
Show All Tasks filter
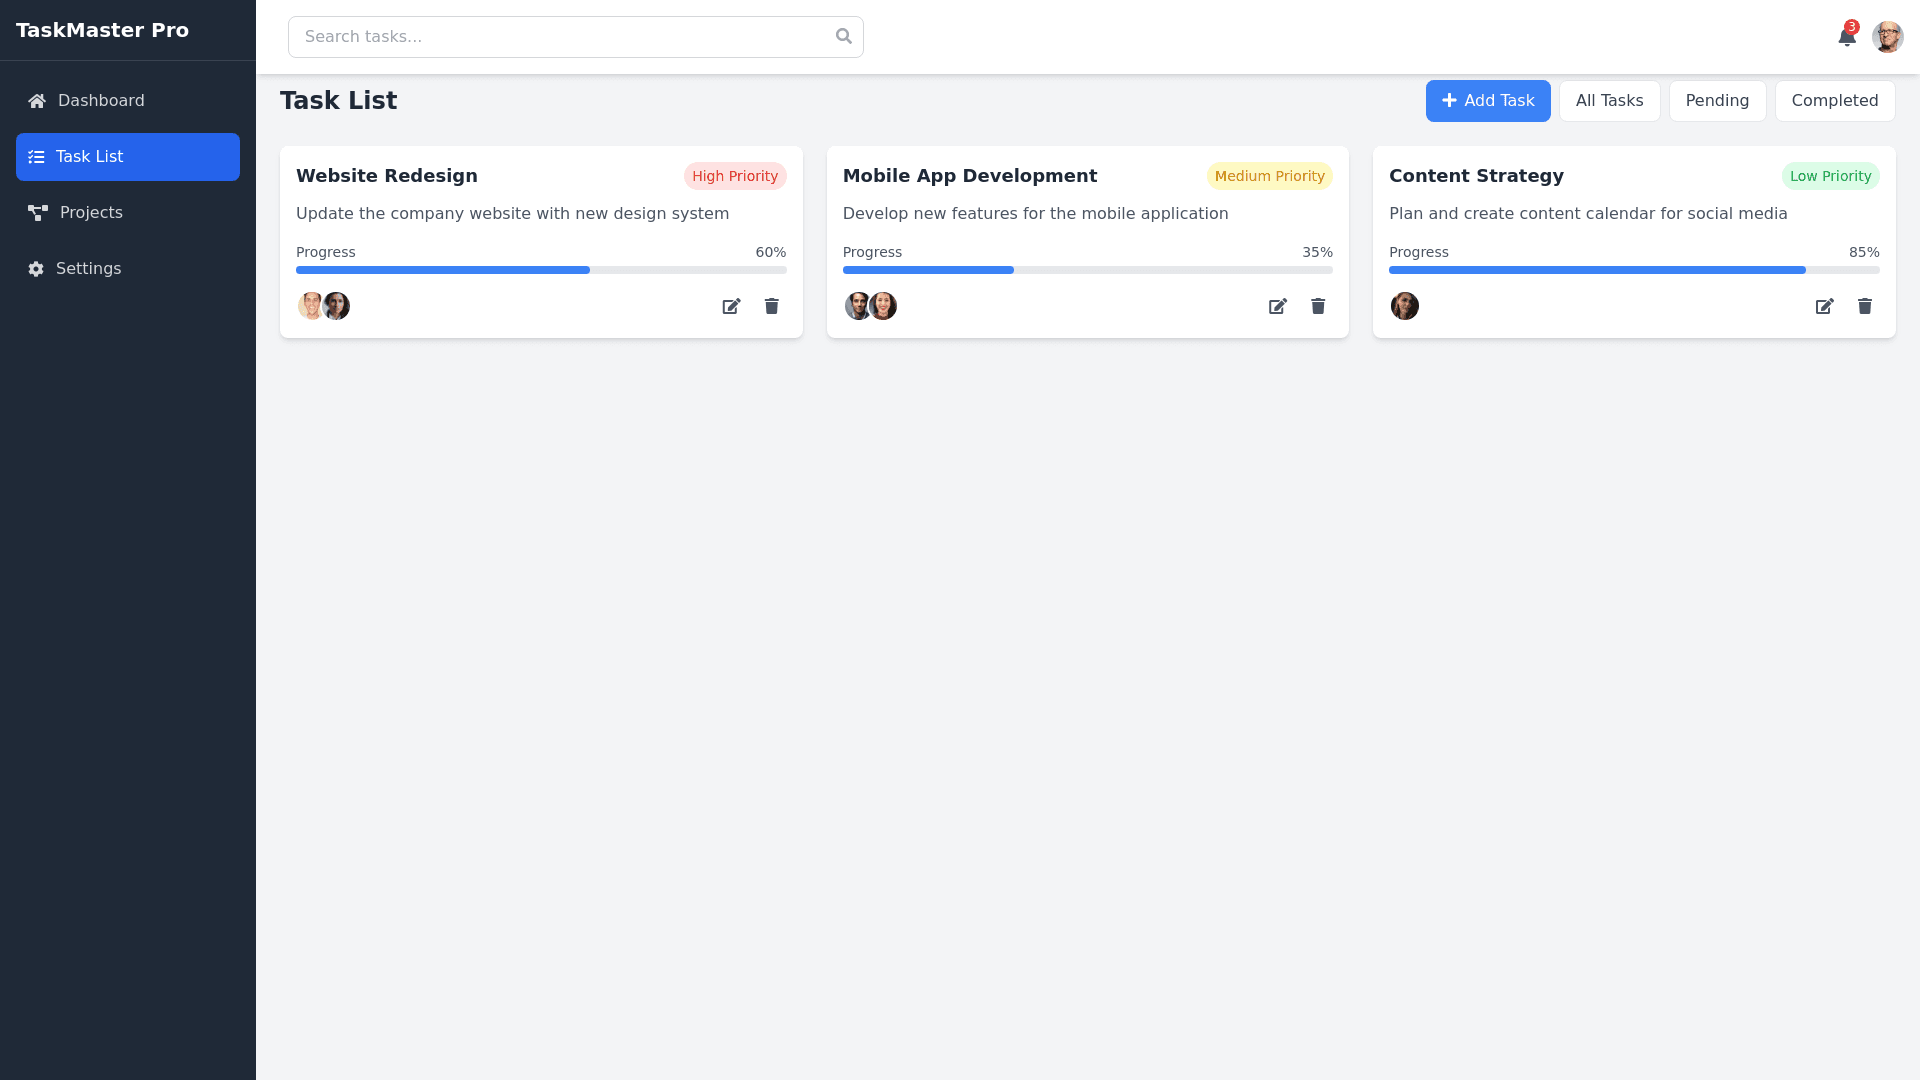coord(1609,101)
